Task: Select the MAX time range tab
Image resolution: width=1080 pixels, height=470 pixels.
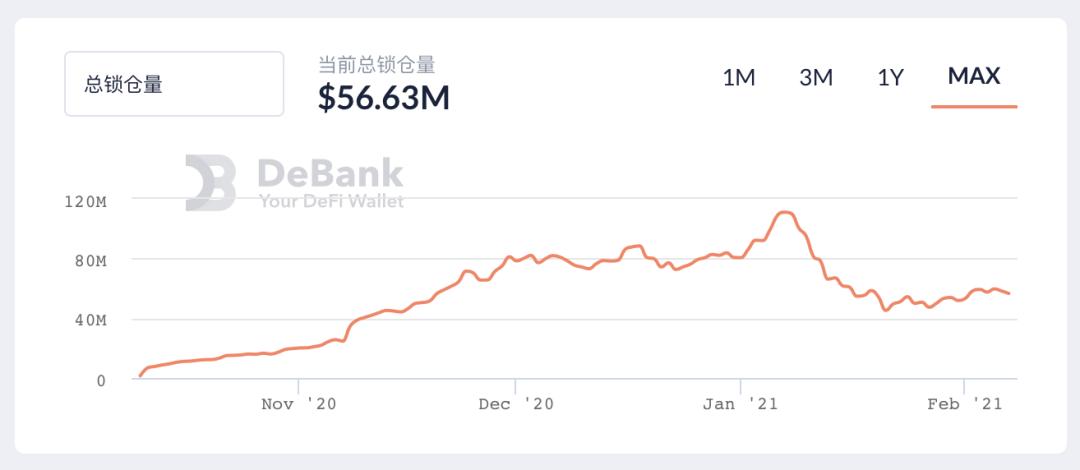Action: coord(974,76)
